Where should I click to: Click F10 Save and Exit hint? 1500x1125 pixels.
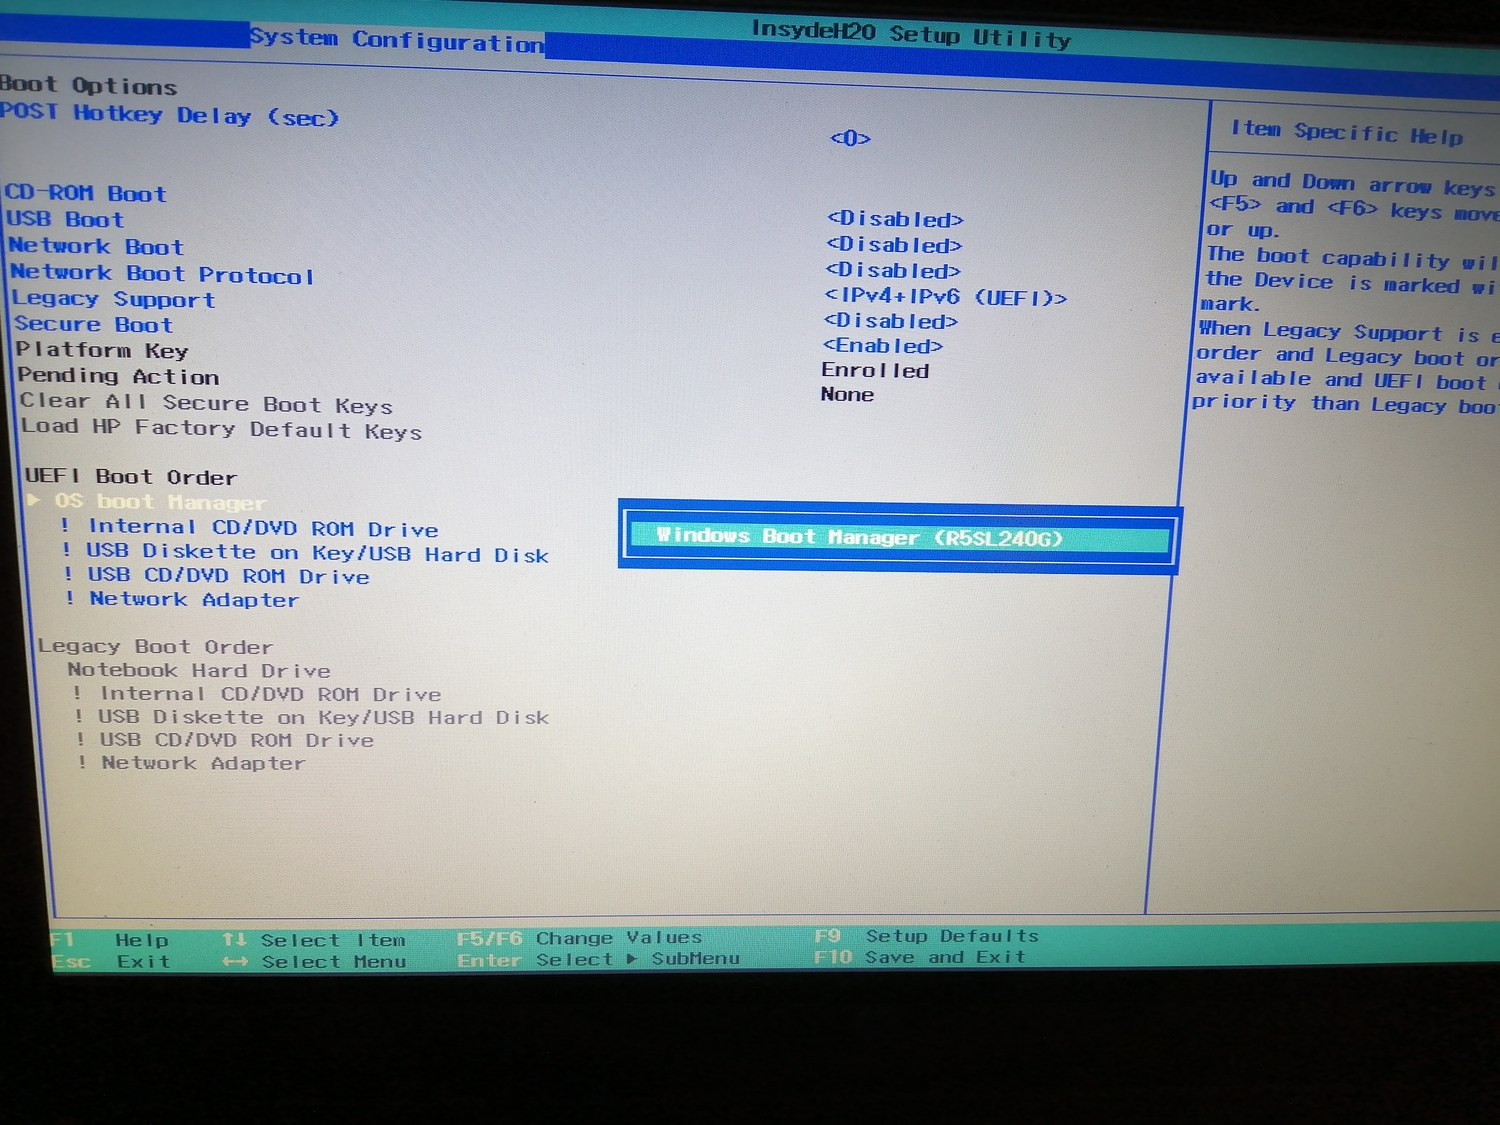coord(921,957)
